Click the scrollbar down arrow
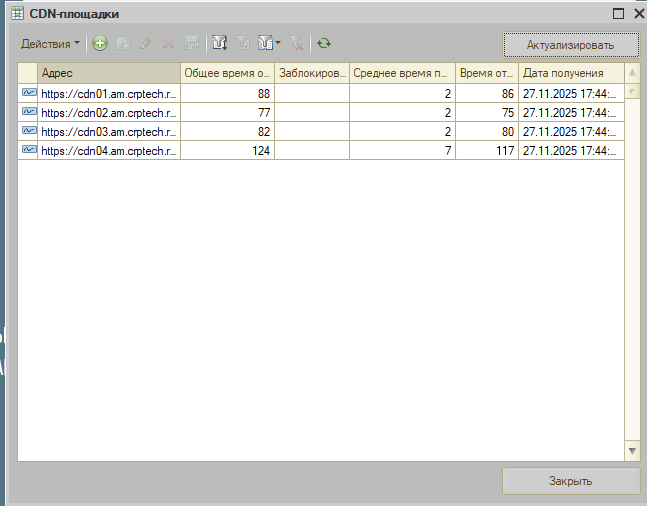This screenshot has width=647, height=506. (x=632, y=452)
